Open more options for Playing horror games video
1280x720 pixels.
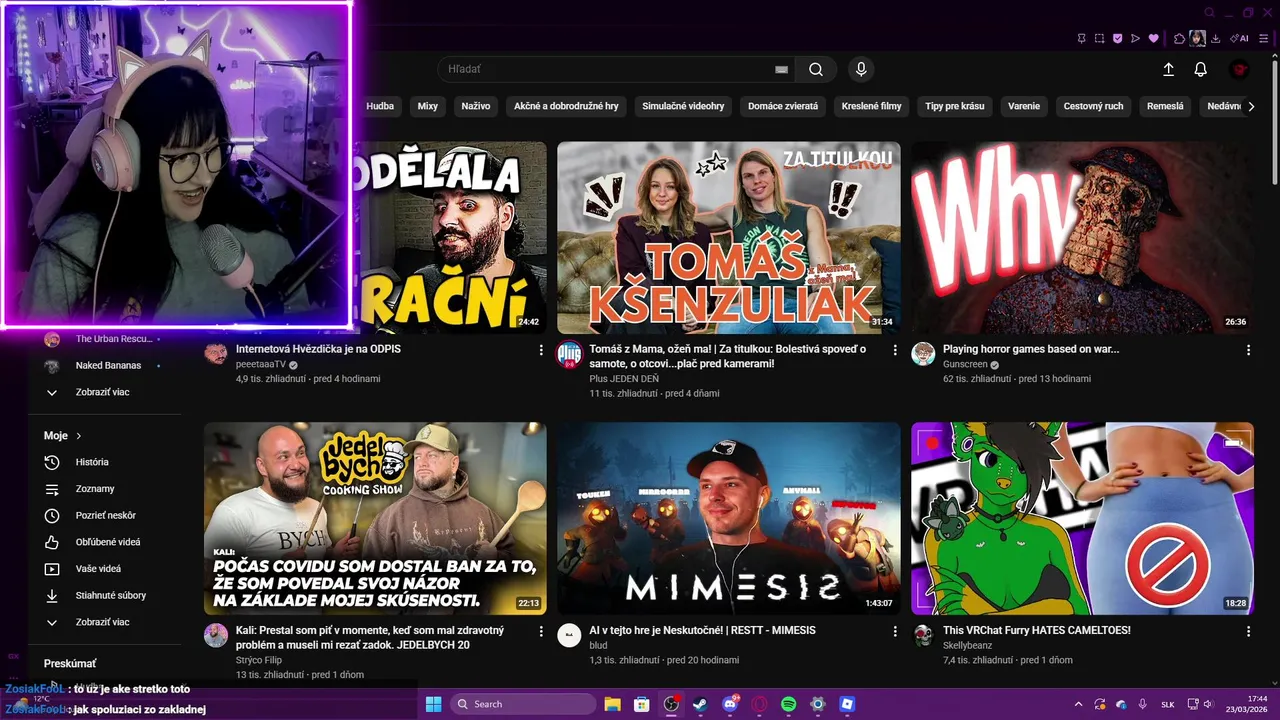tap(1248, 350)
